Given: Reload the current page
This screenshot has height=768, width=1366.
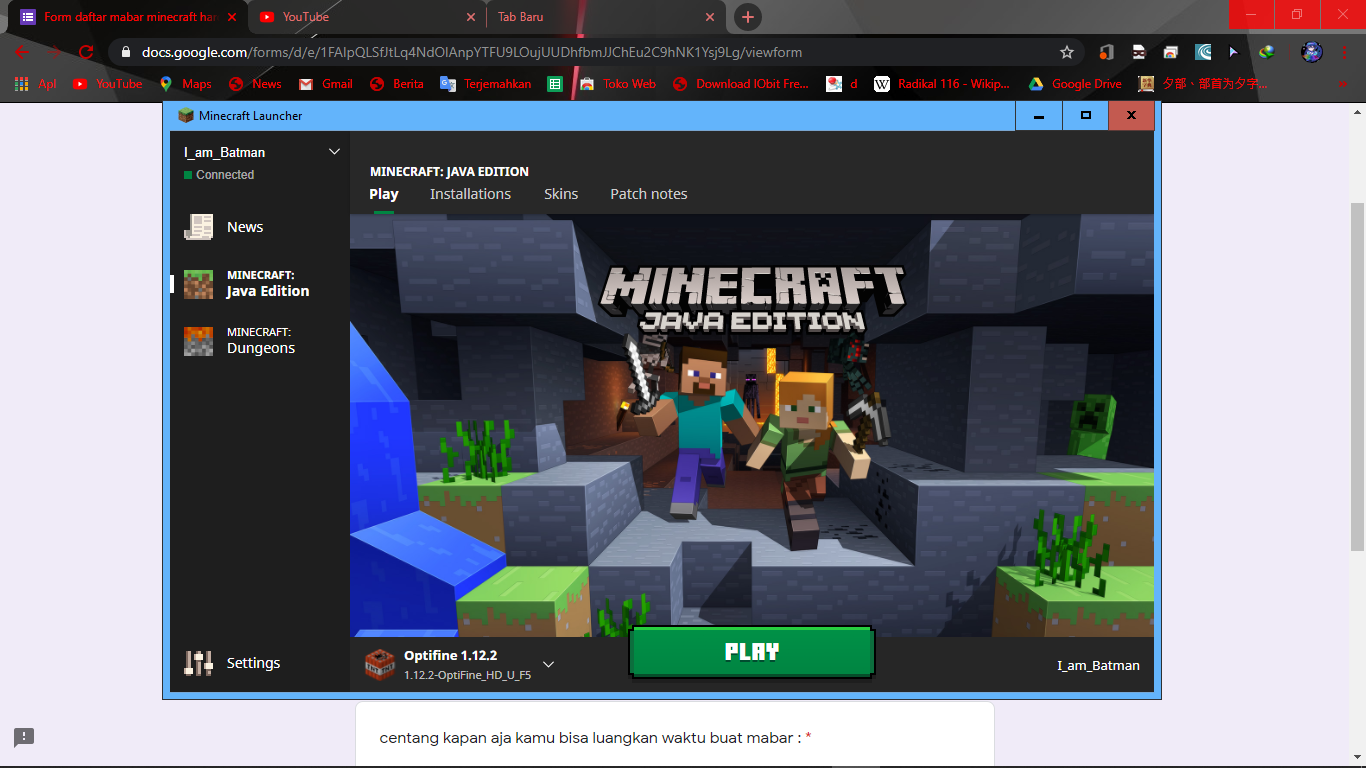Looking at the screenshot, I should point(86,52).
